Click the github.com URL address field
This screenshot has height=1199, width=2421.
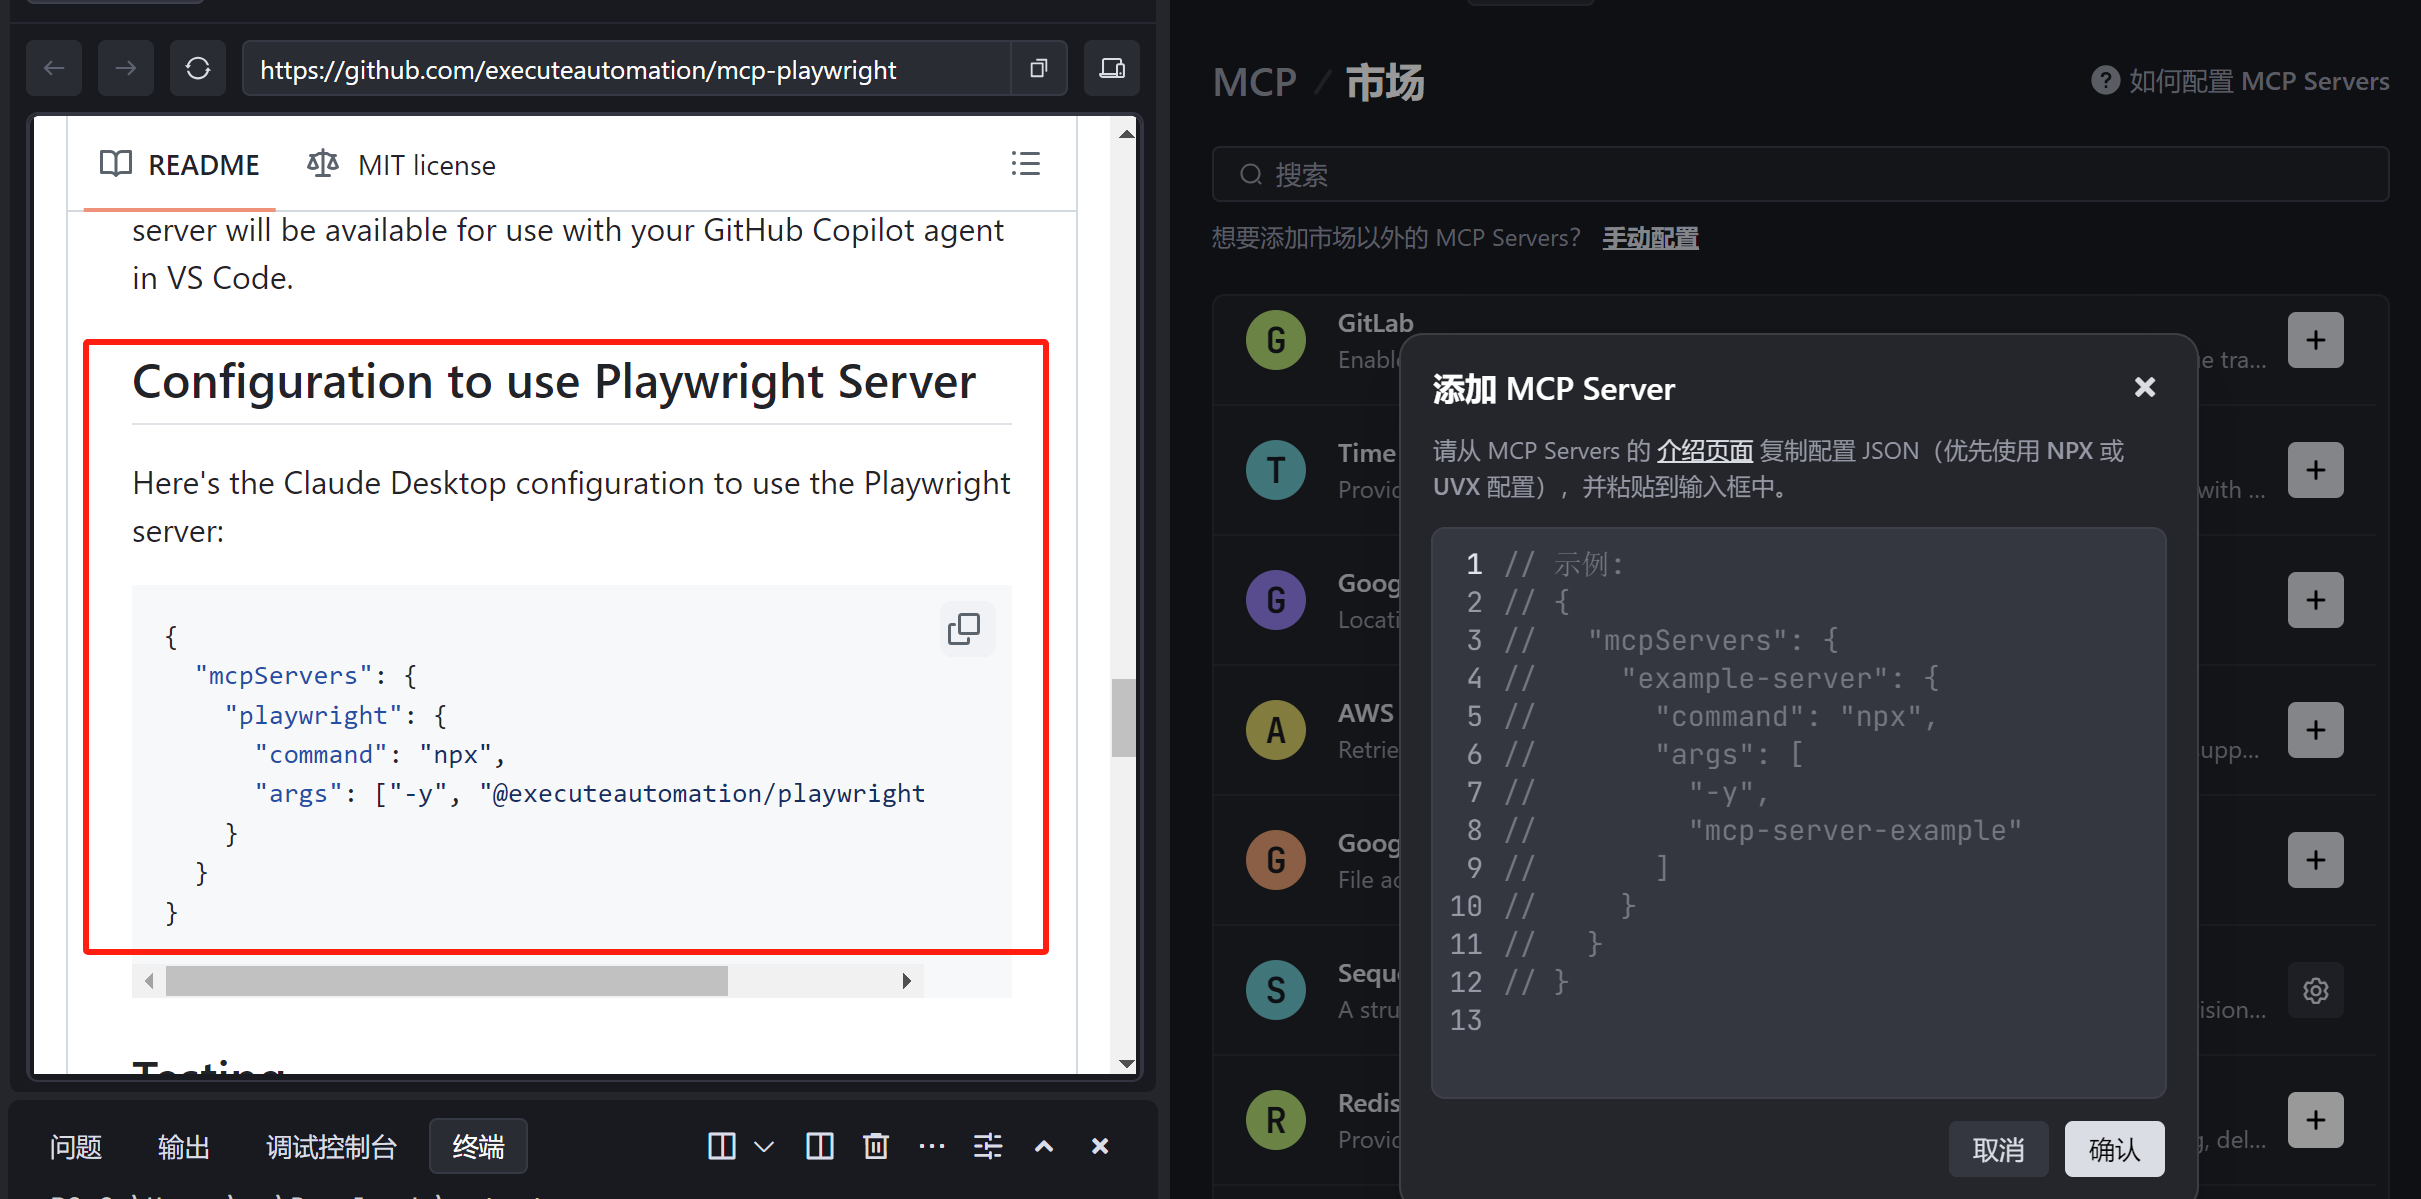627,69
